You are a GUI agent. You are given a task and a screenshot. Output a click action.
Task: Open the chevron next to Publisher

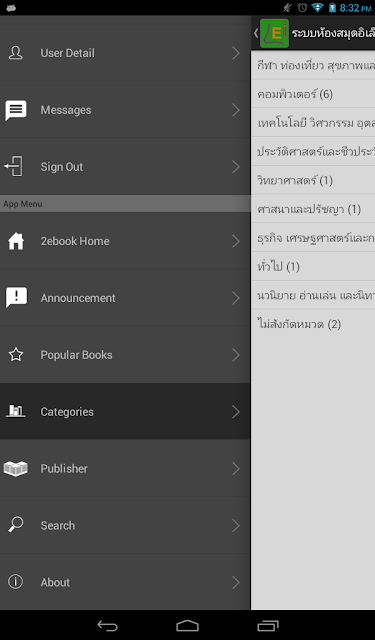coord(236,468)
